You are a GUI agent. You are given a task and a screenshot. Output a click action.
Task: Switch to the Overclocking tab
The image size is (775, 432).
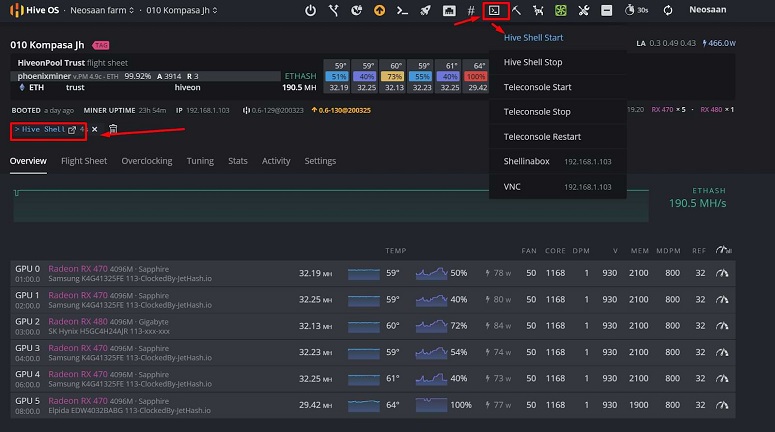pos(147,161)
